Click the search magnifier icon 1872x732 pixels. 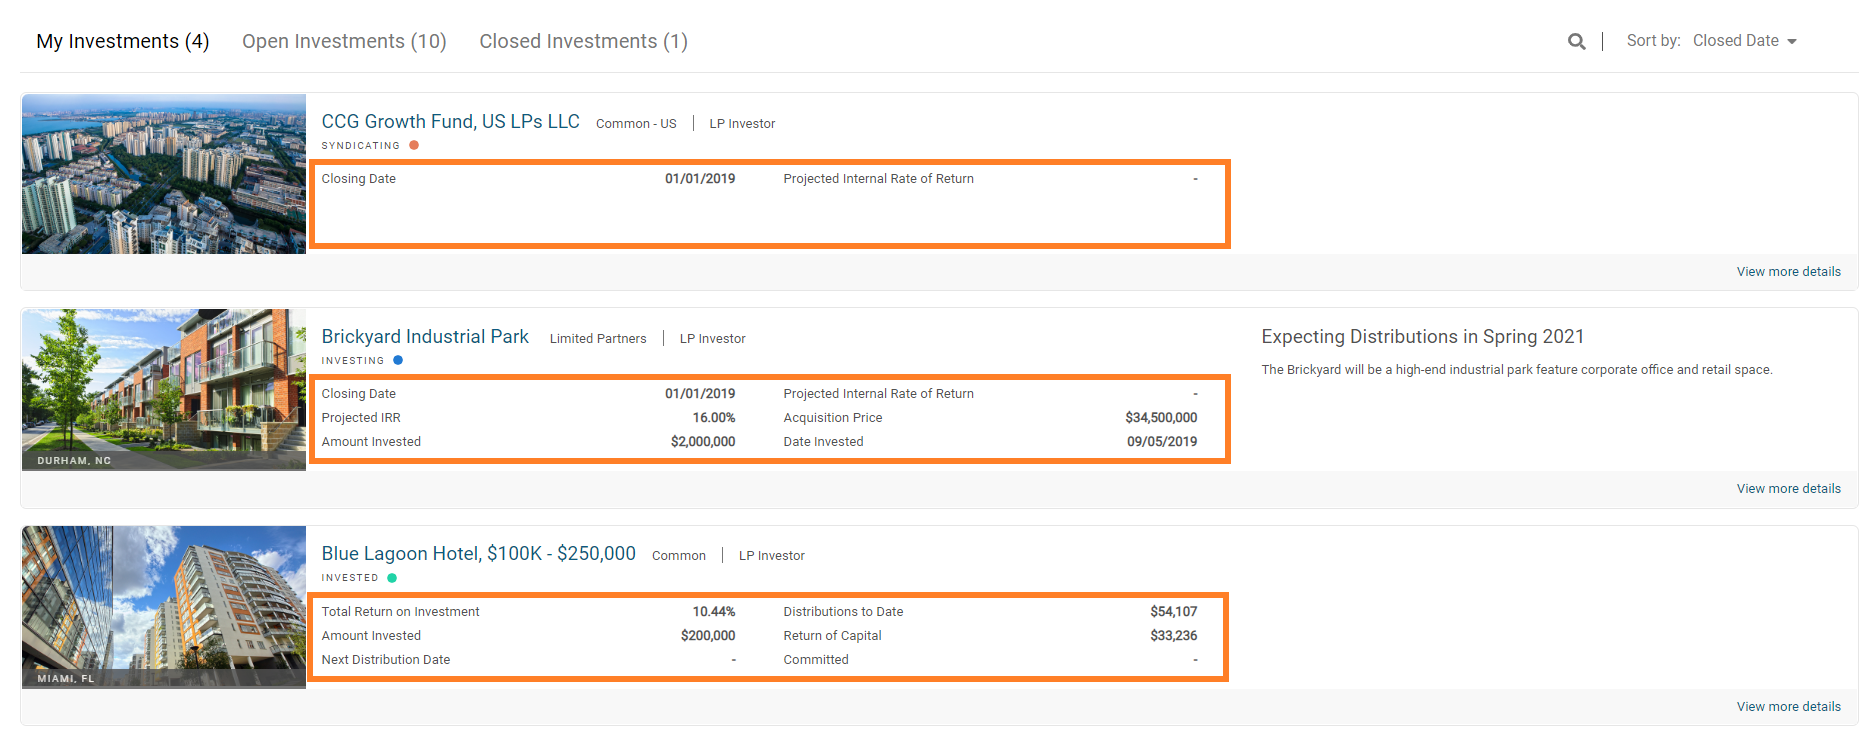click(1576, 41)
